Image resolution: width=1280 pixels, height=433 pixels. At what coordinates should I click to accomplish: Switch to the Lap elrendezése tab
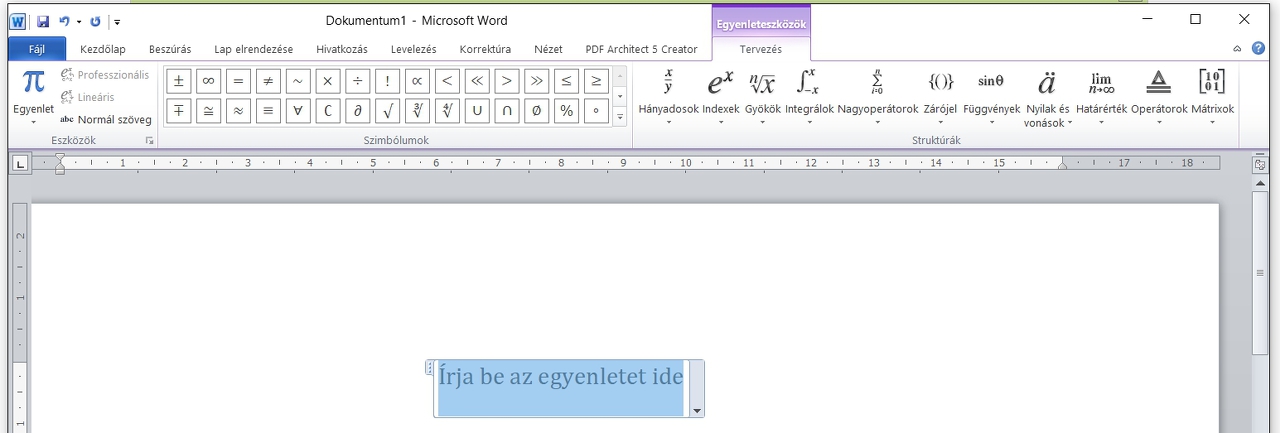click(x=253, y=49)
